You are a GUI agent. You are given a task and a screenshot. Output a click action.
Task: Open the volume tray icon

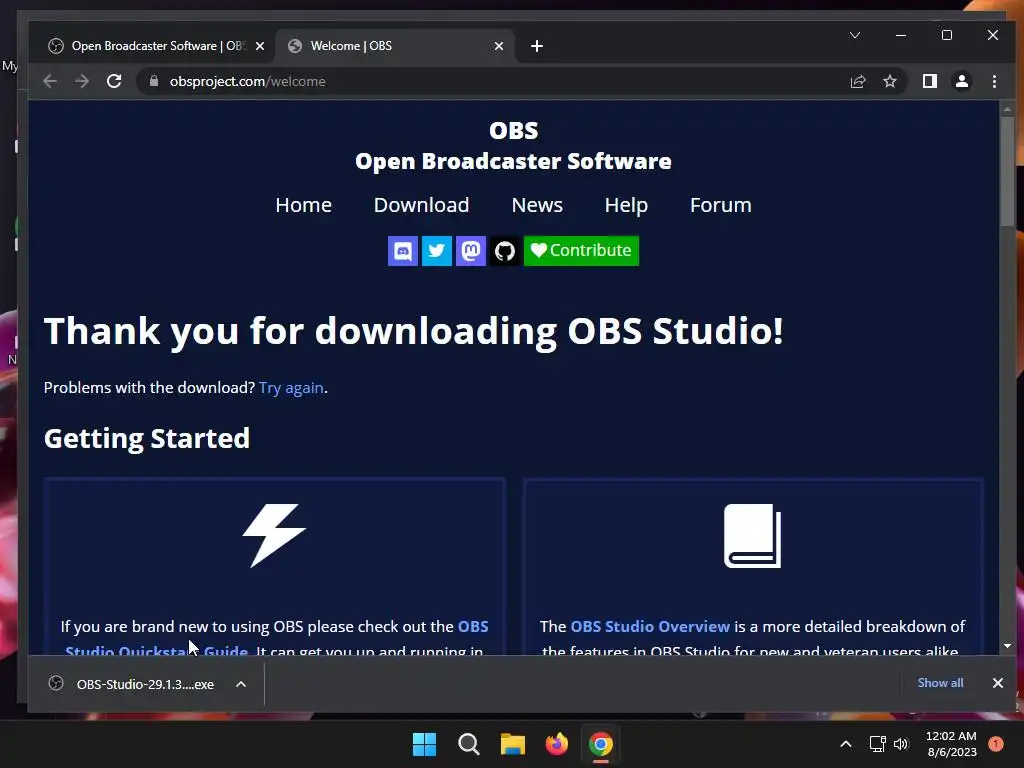[x=901, y=744]
